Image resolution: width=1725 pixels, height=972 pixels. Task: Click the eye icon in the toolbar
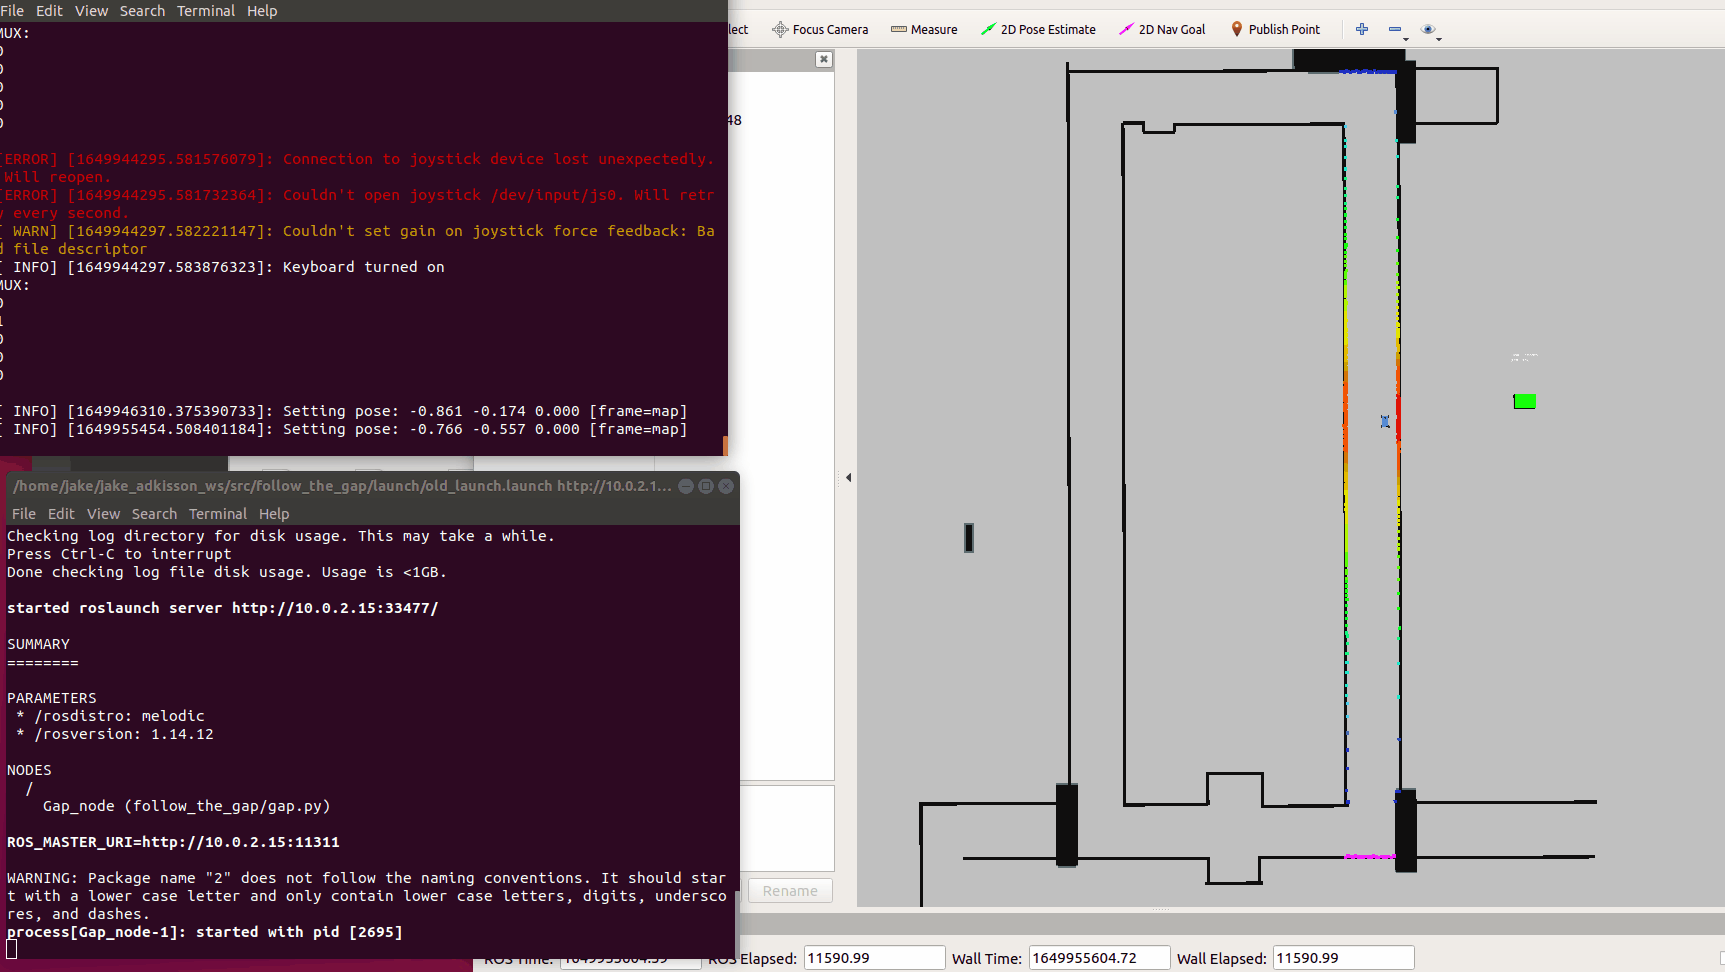[1427, 30]
